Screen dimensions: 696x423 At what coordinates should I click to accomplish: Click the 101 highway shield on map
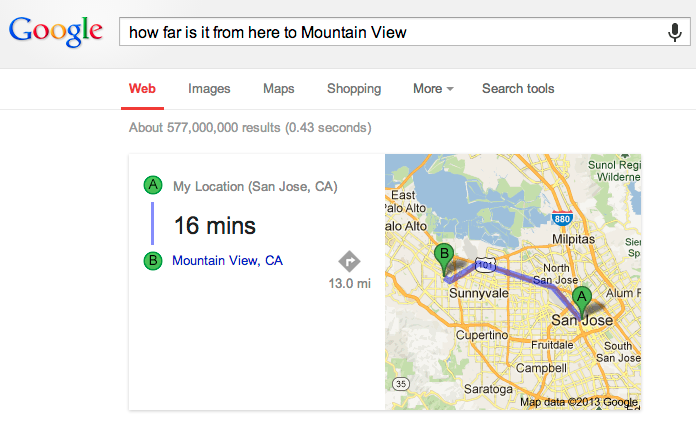pos(486,265)
